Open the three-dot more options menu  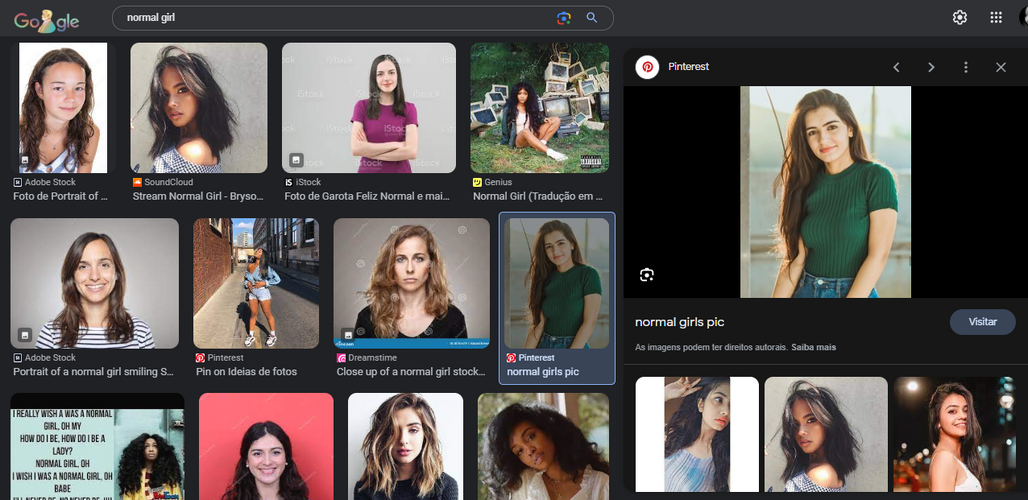pyautogui.click(x=966, y=67)
